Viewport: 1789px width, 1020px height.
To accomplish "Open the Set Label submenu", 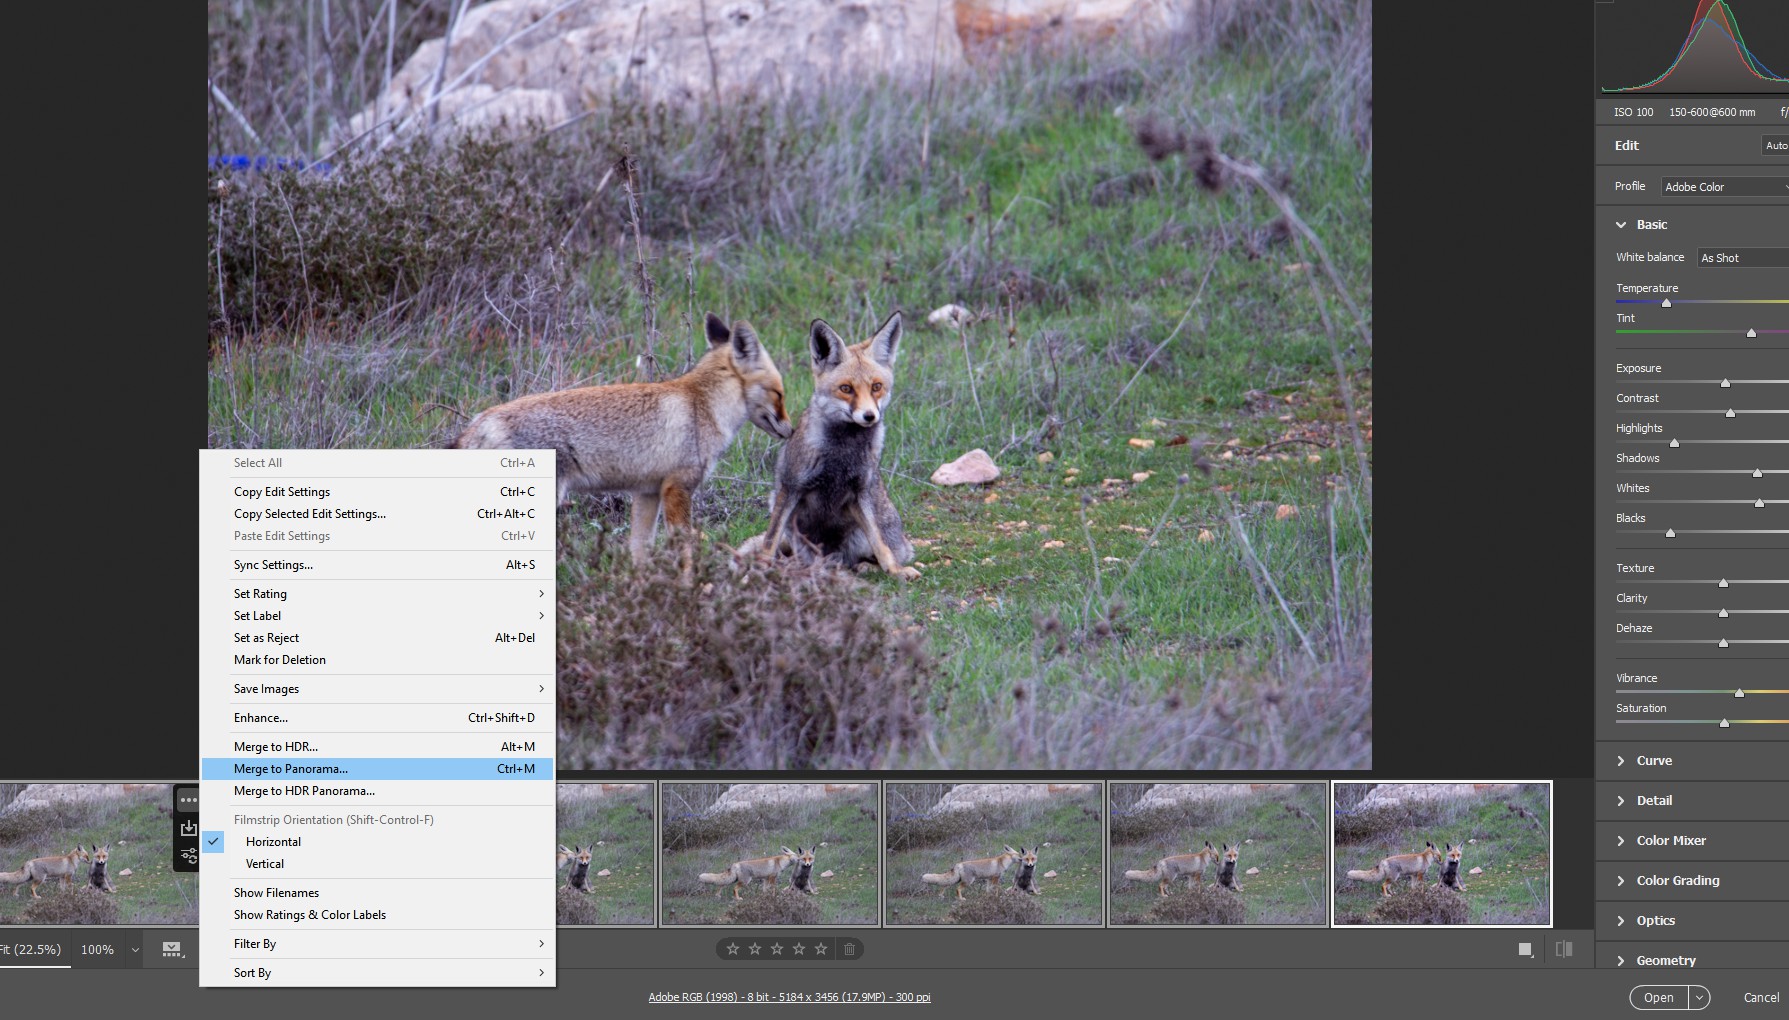I will pos(377,616).
